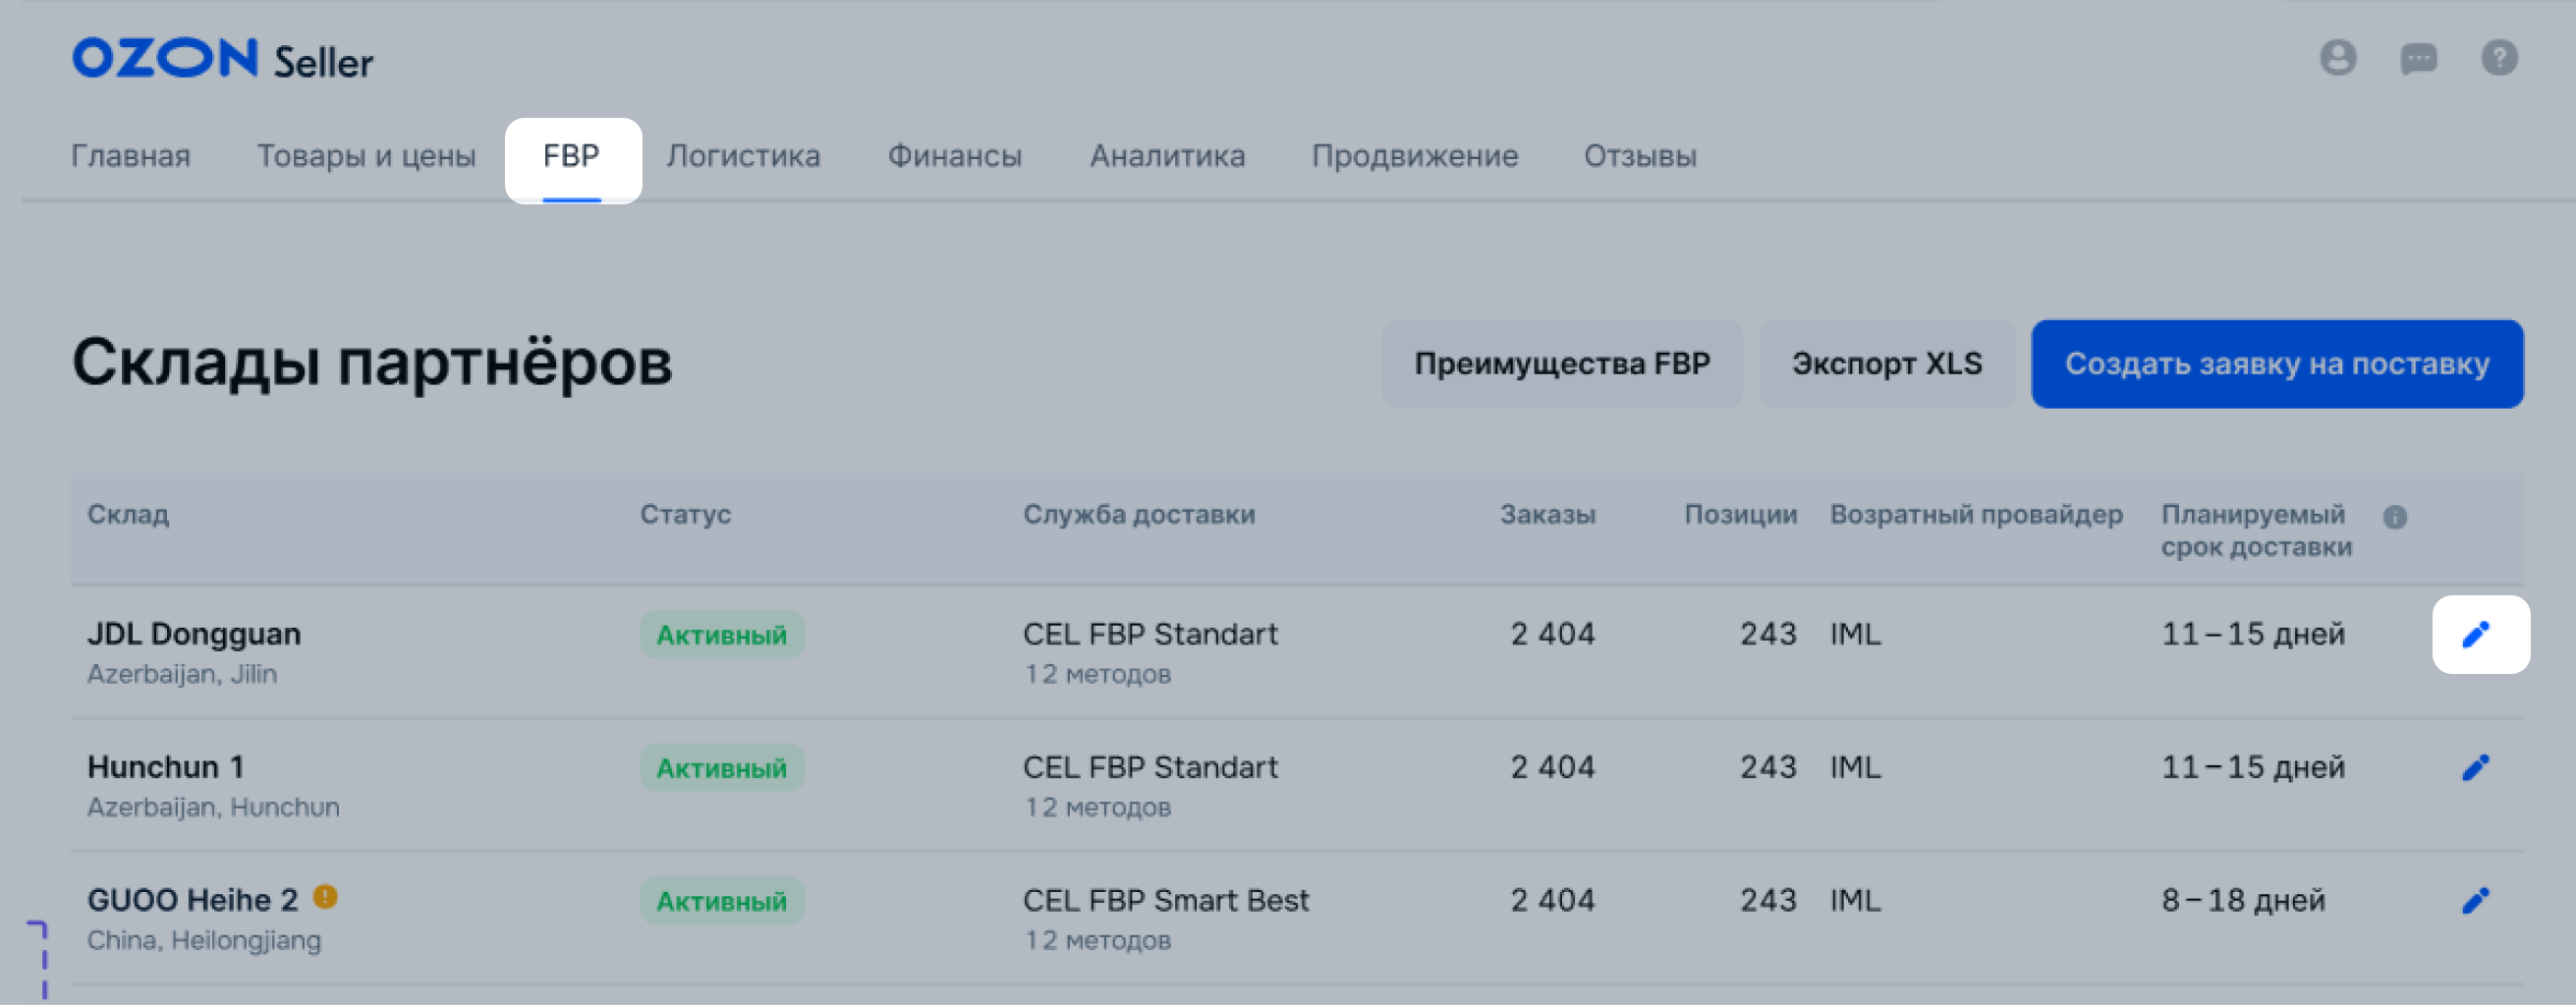Click the Преимущества FBP button
The image size is (2576, 1006).
click(x=1561, y=364)
